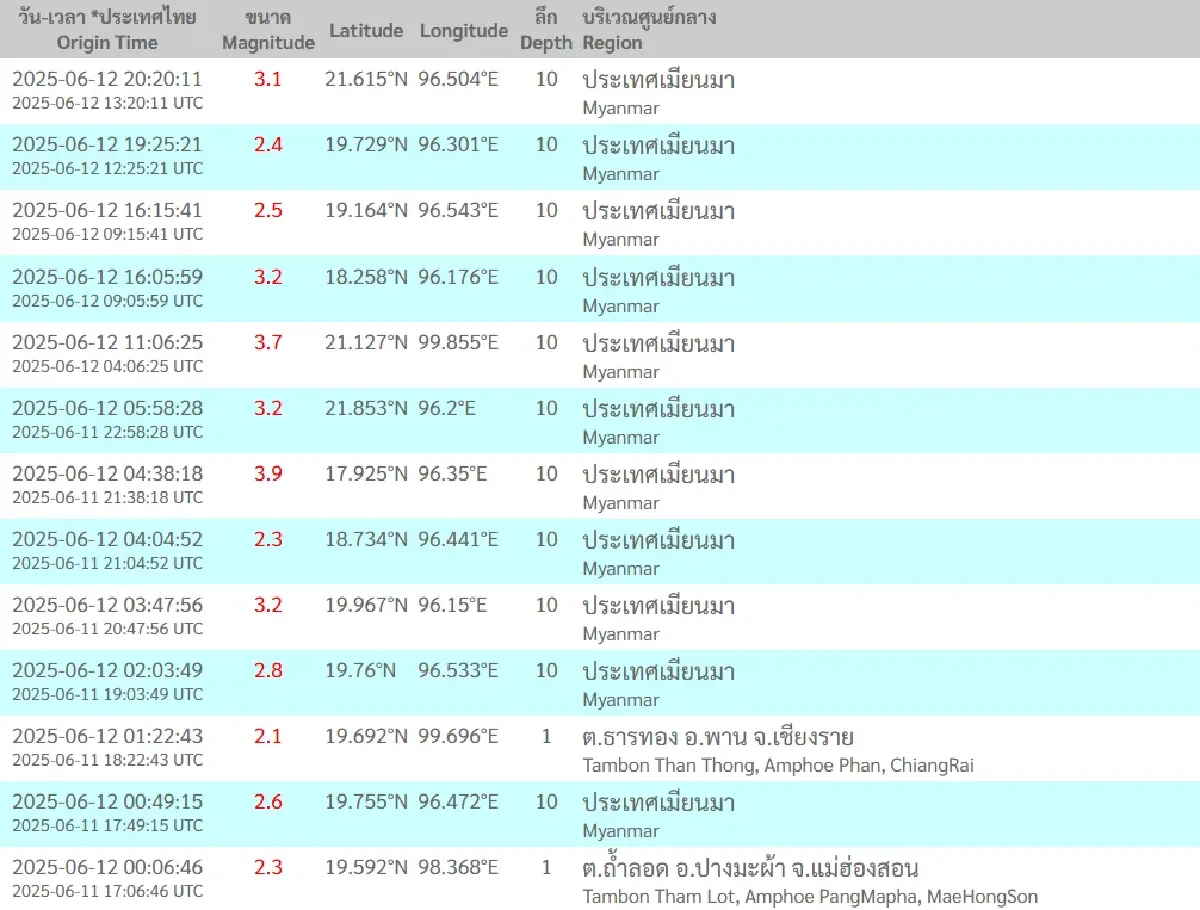
Task: Click latitude 19.592°N
Action: click(x=366, y=868)
